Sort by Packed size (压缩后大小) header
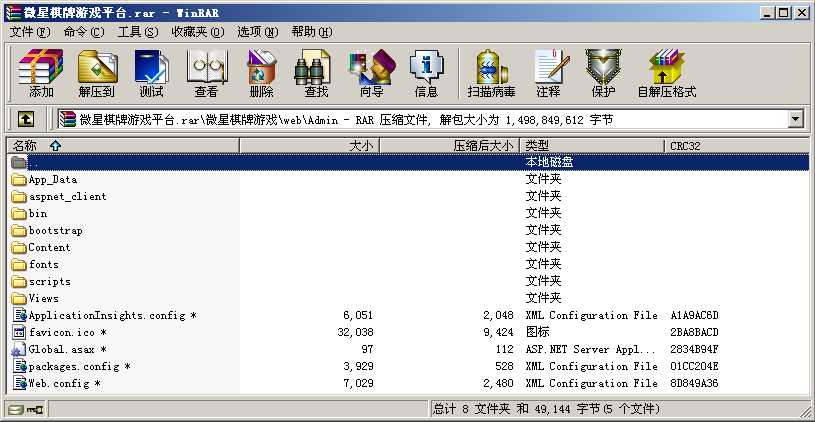The height and width of the screenshot is (422, 815). 450,146
